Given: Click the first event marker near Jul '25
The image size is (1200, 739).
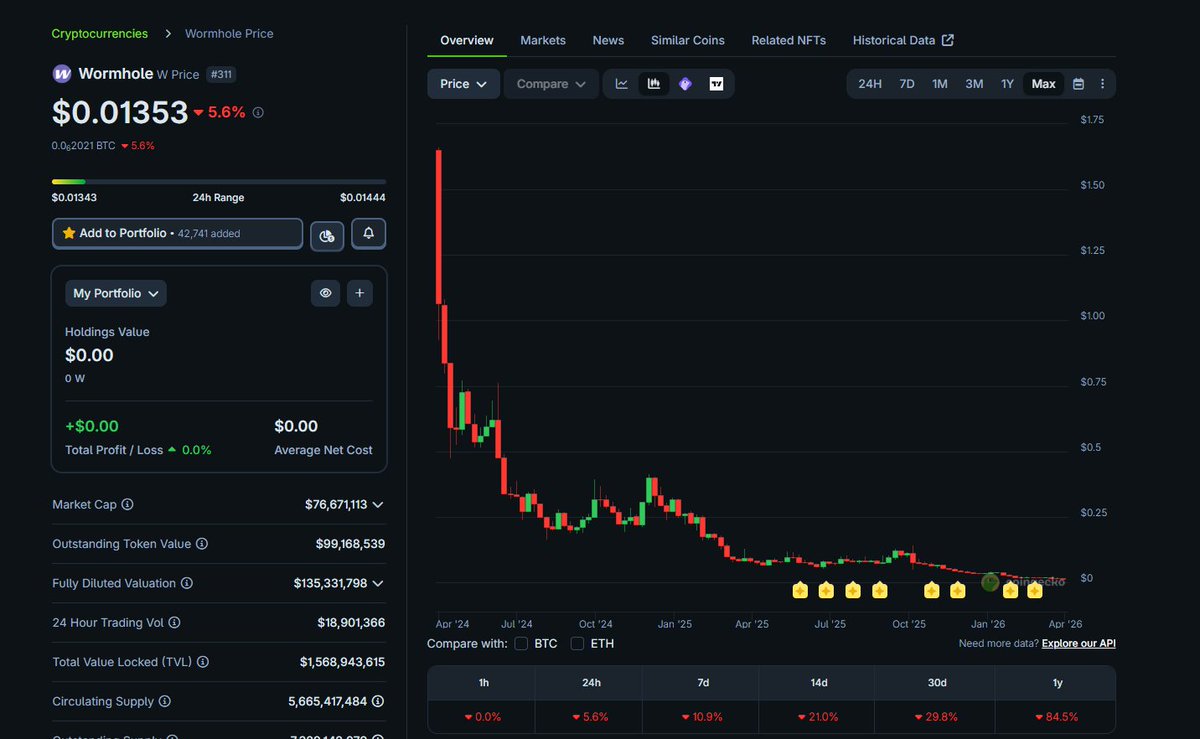Looking at the screenshot, I should [x=800, y=590].
